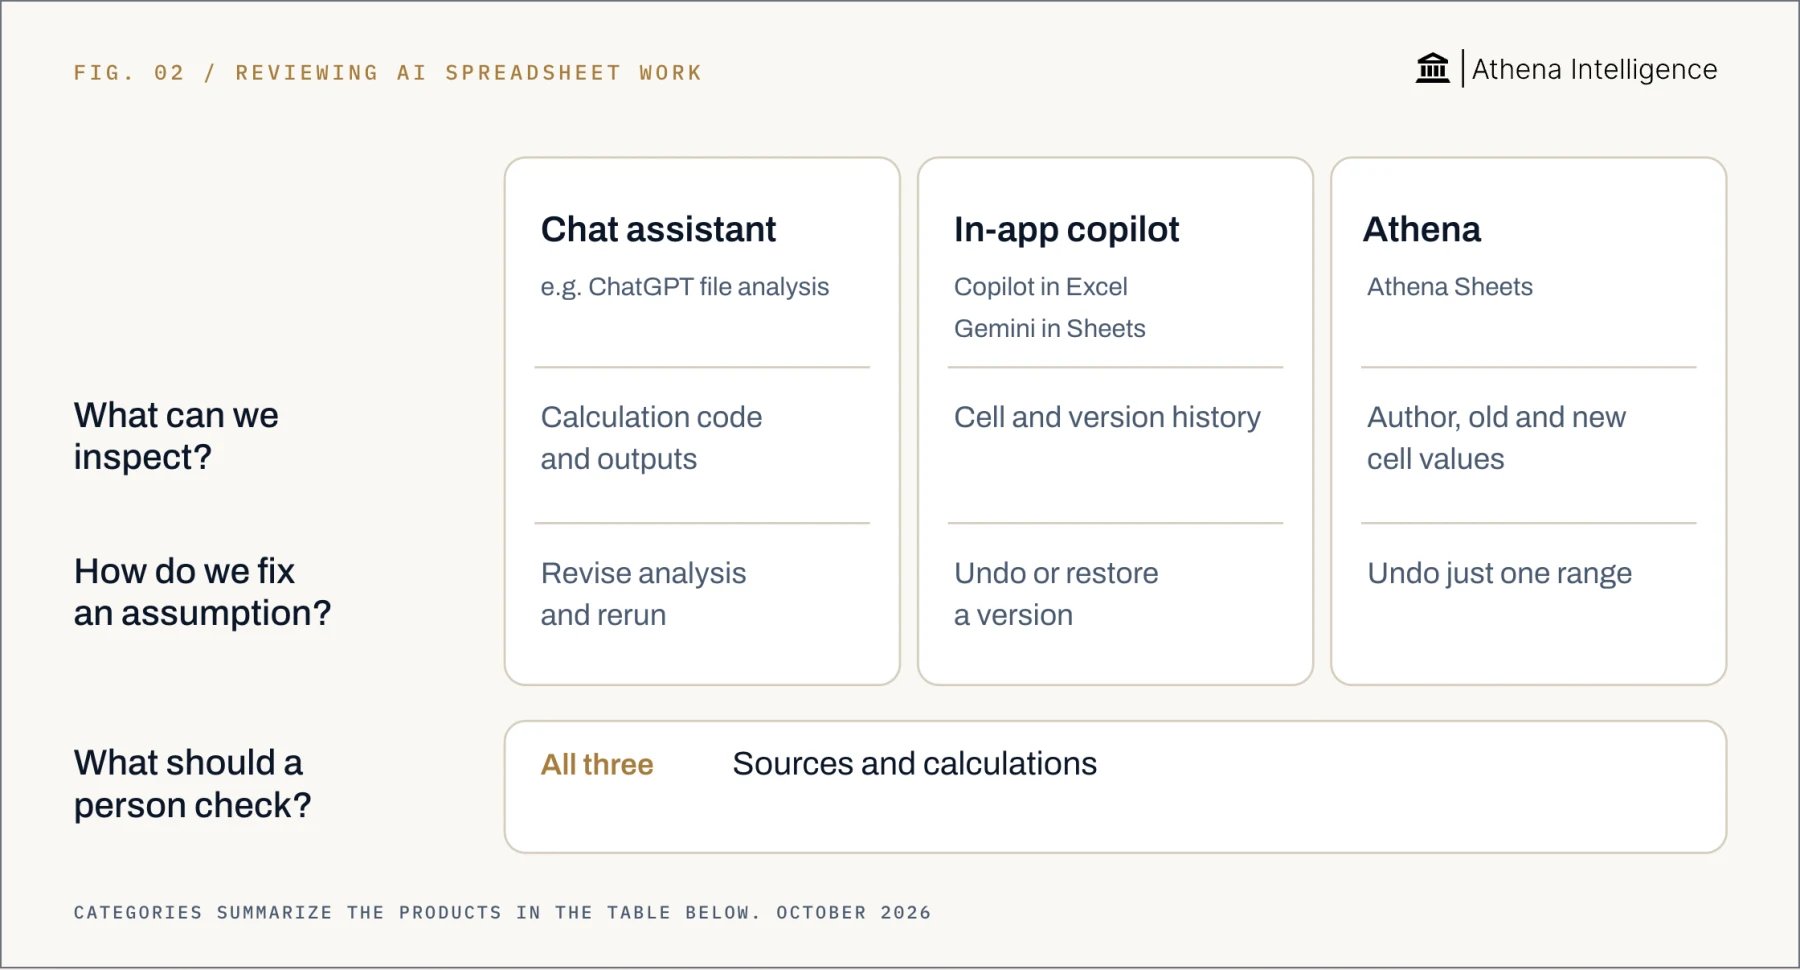The width and height of the screenshot is (1800, 970).
Task: Click 'Cell and version history' cell
Action: click(x=1107, y=417)
